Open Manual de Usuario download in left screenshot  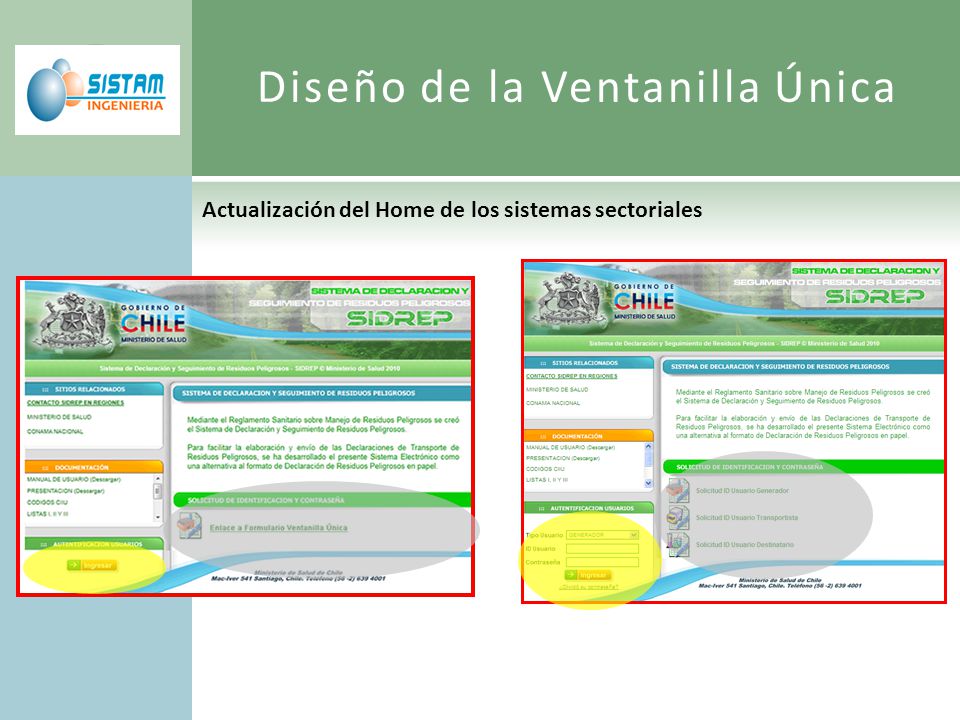click(73, 479)
